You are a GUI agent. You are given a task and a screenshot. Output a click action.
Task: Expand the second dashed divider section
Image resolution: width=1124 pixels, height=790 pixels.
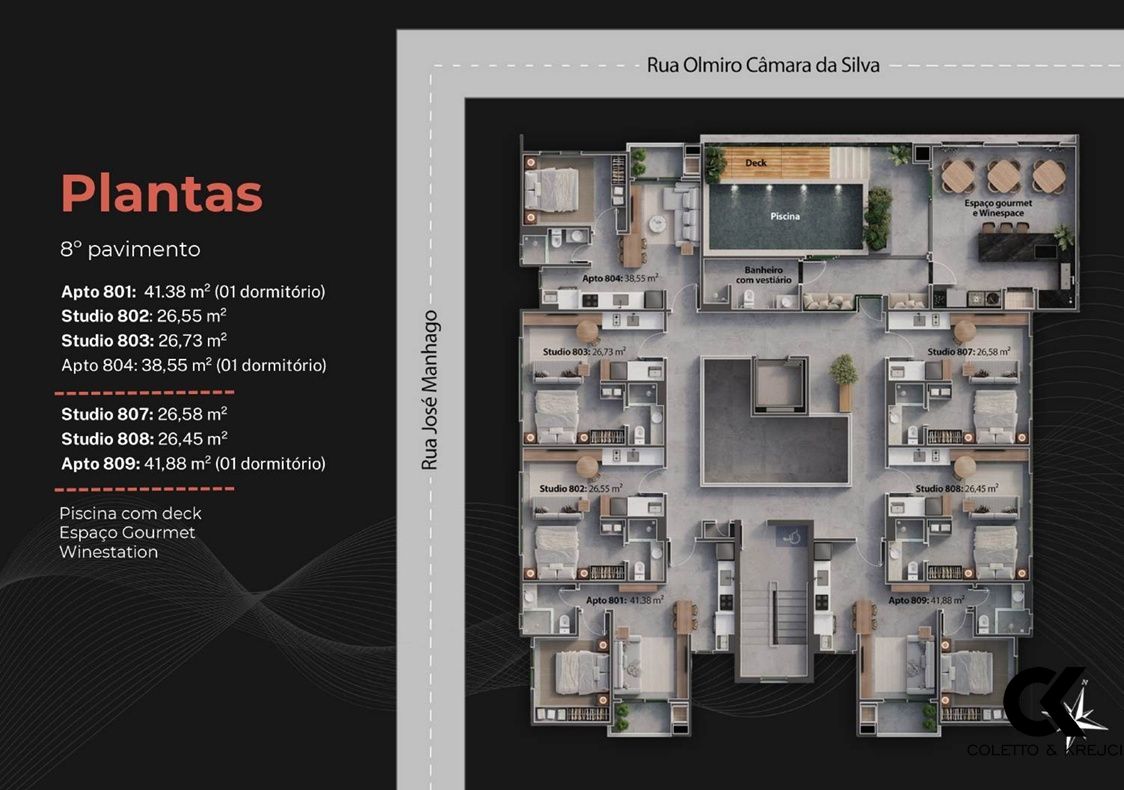tap(144, 489)
